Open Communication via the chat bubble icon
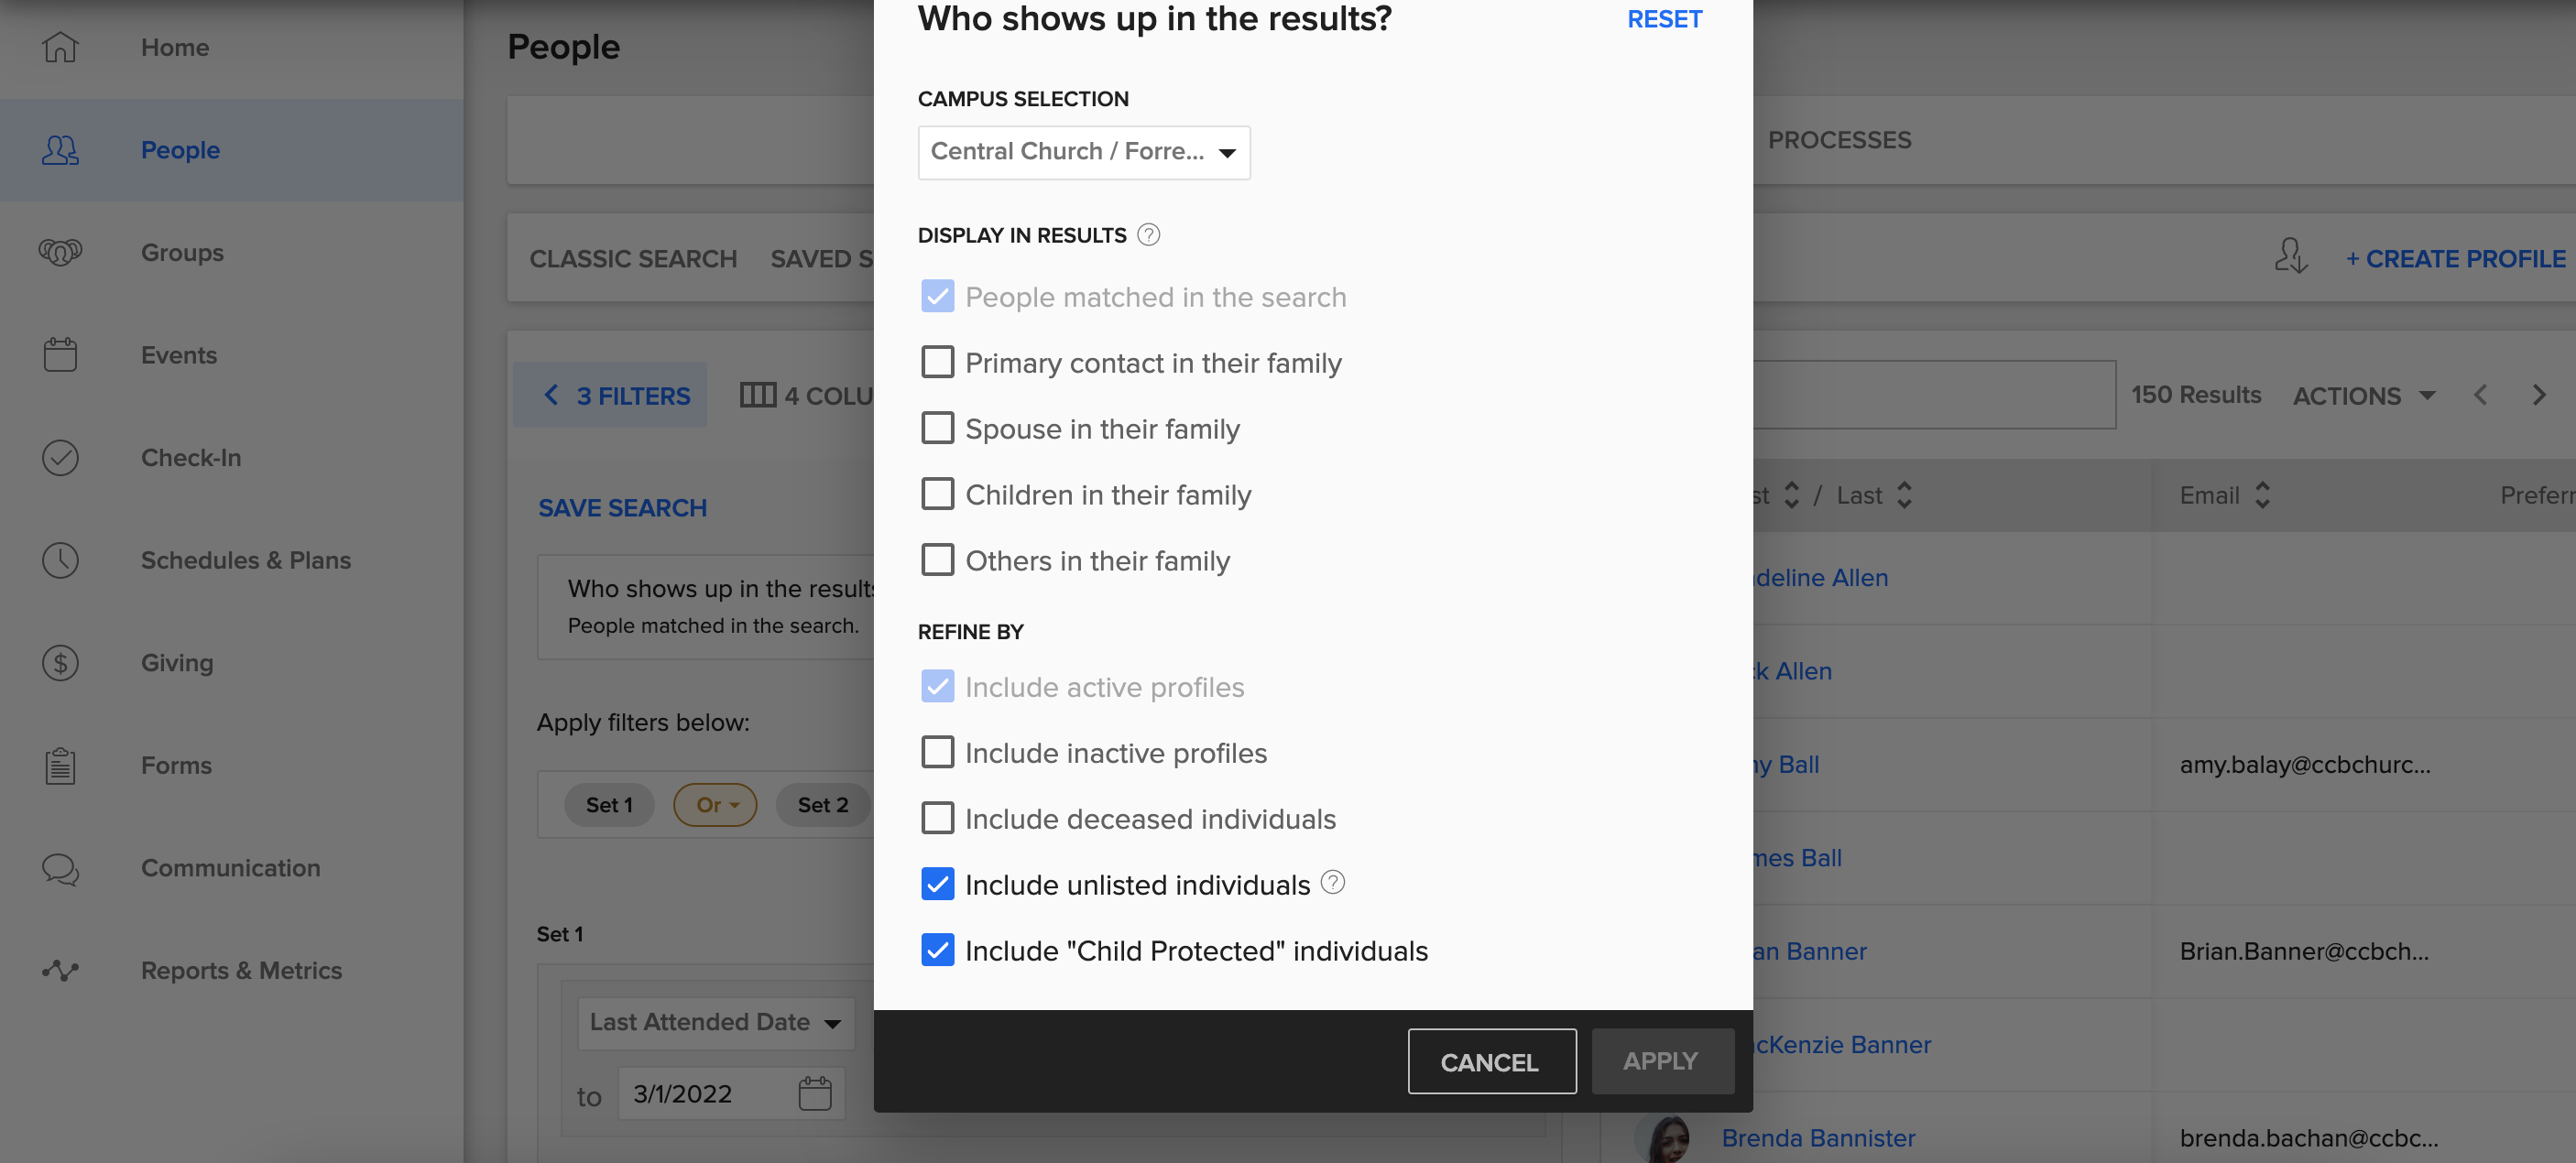Viewport: 2576px width, 1163px height. pos(59,869)
